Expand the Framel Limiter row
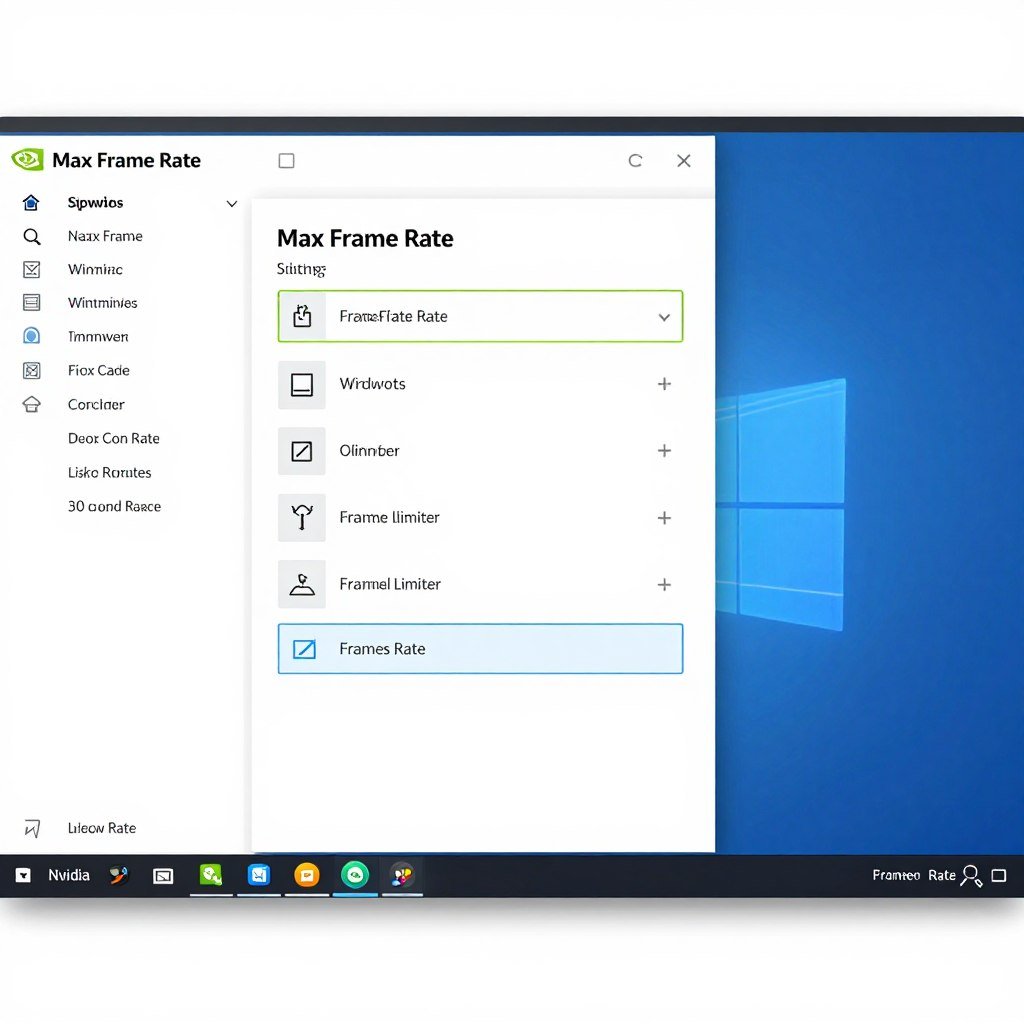Screen dimensions: 1024x1024 coord(664,584)
